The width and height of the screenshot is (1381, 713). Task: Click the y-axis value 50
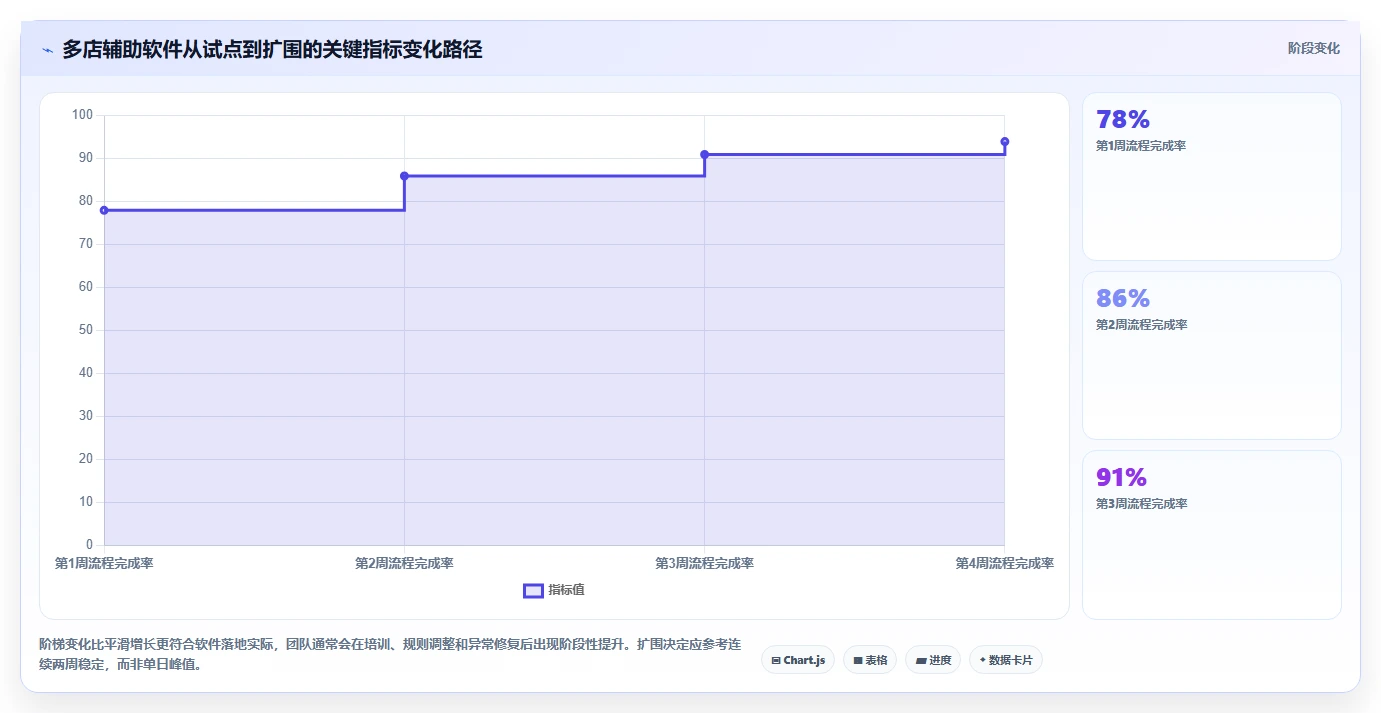click(85, 330)
